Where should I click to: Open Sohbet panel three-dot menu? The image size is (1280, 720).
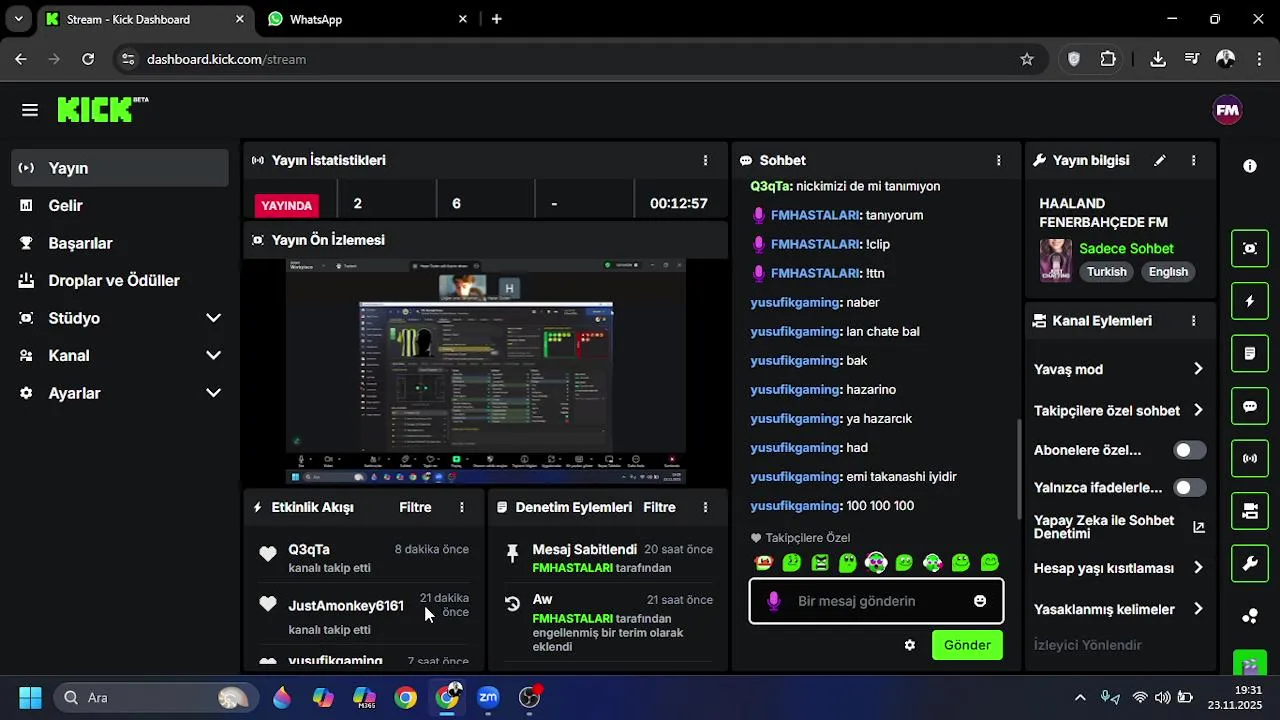coord(998,160)
